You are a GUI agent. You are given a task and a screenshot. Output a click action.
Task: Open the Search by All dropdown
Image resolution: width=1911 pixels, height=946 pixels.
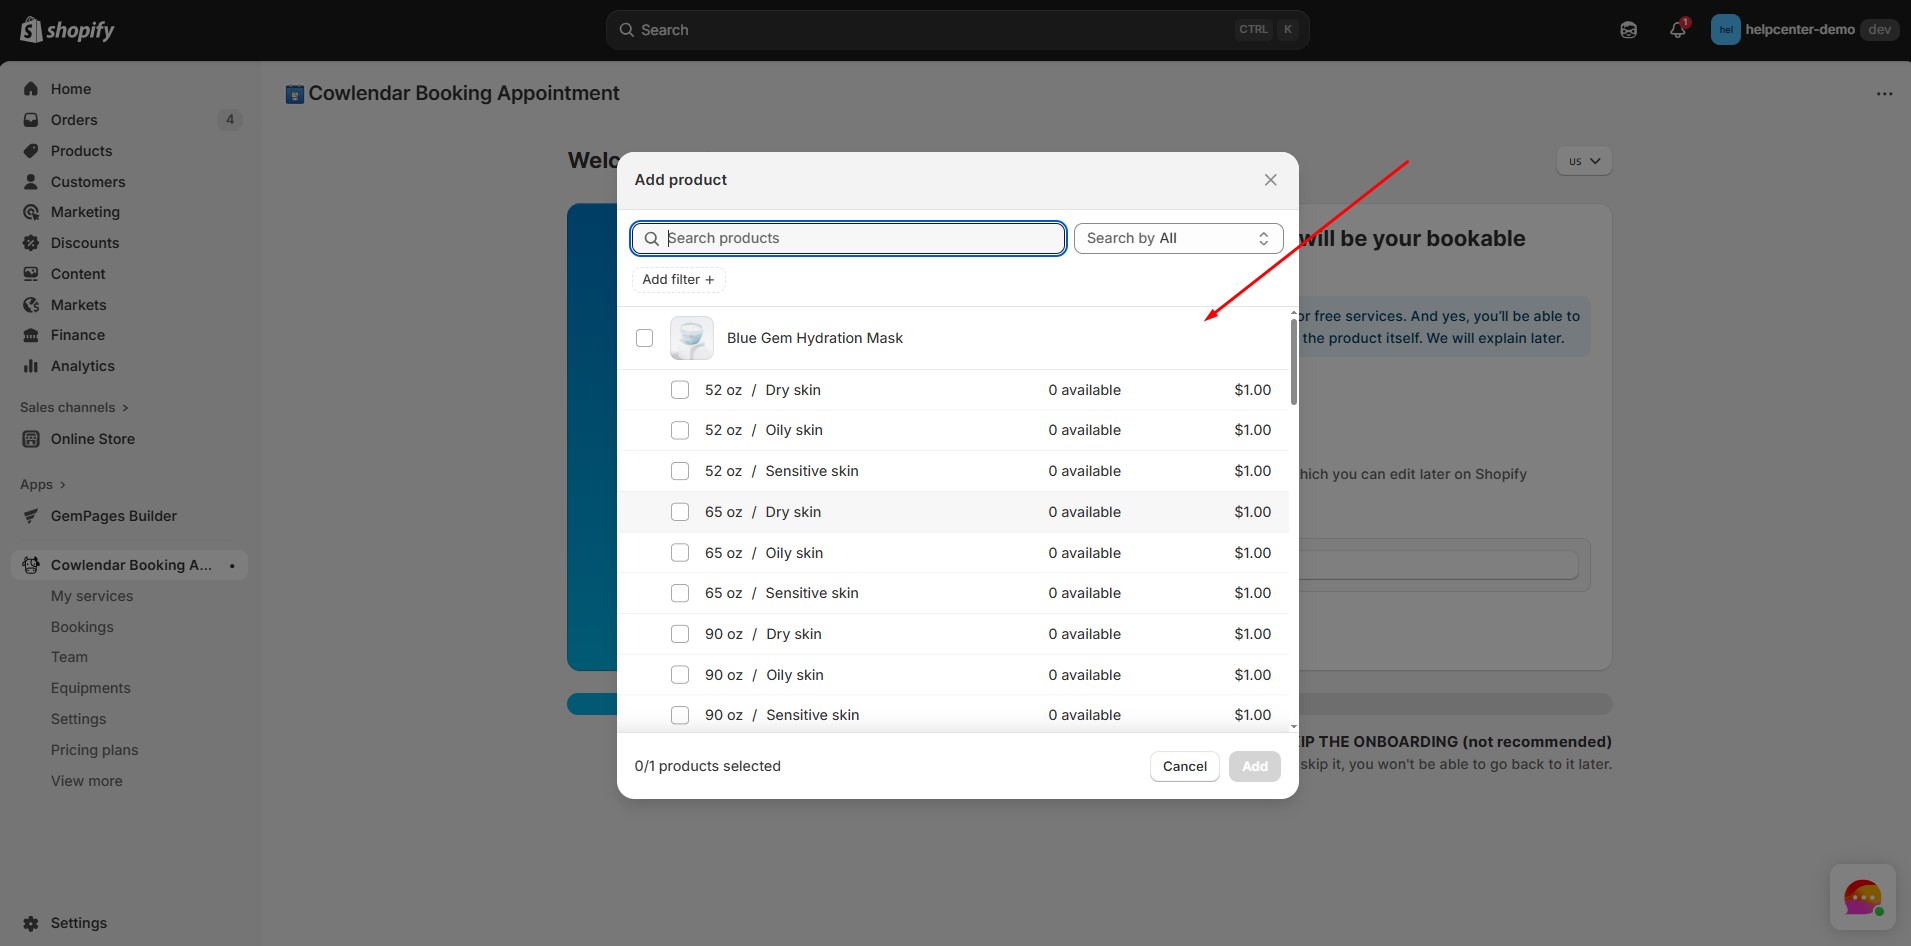tap(1177, 238)
